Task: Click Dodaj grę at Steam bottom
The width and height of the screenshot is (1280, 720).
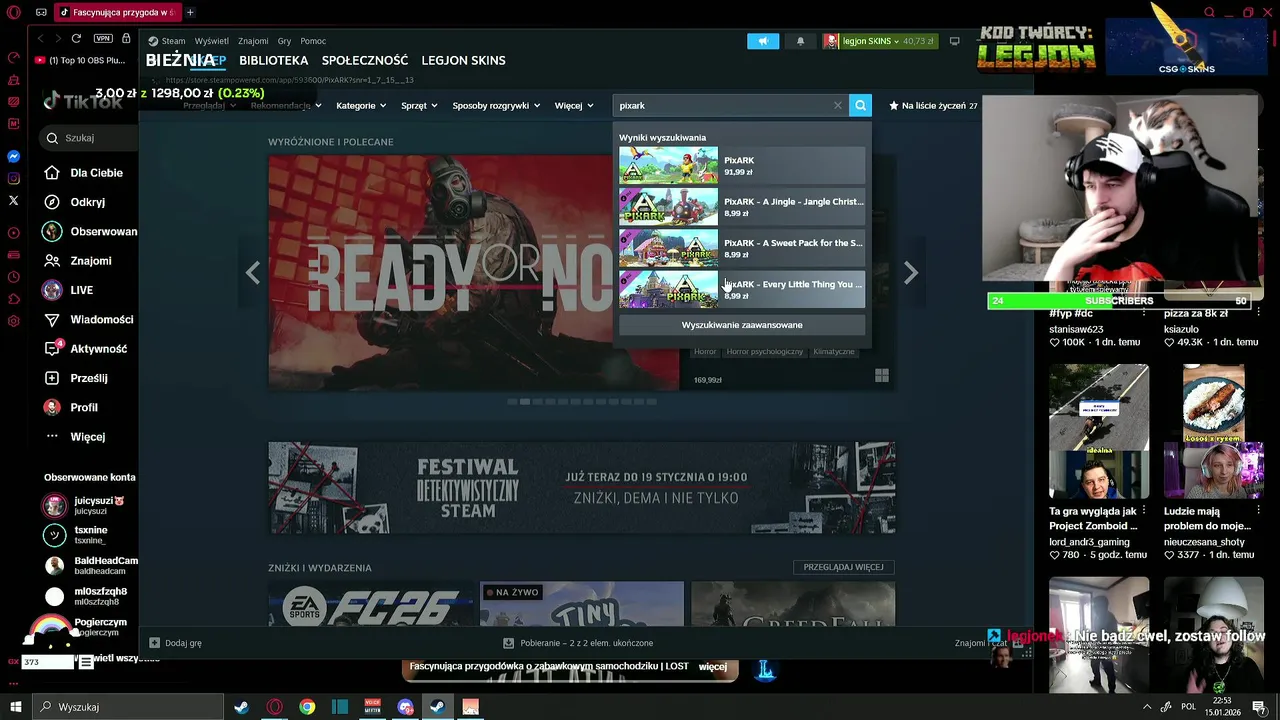Action: tap(175, 643)
